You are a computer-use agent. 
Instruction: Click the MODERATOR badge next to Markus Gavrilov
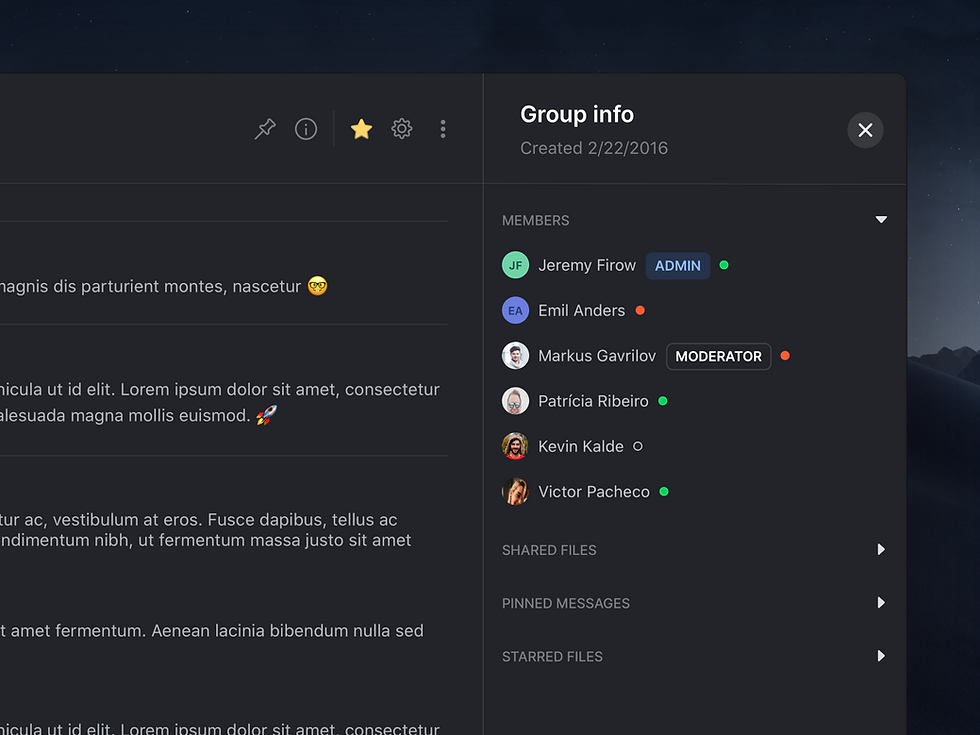point(719,356)
